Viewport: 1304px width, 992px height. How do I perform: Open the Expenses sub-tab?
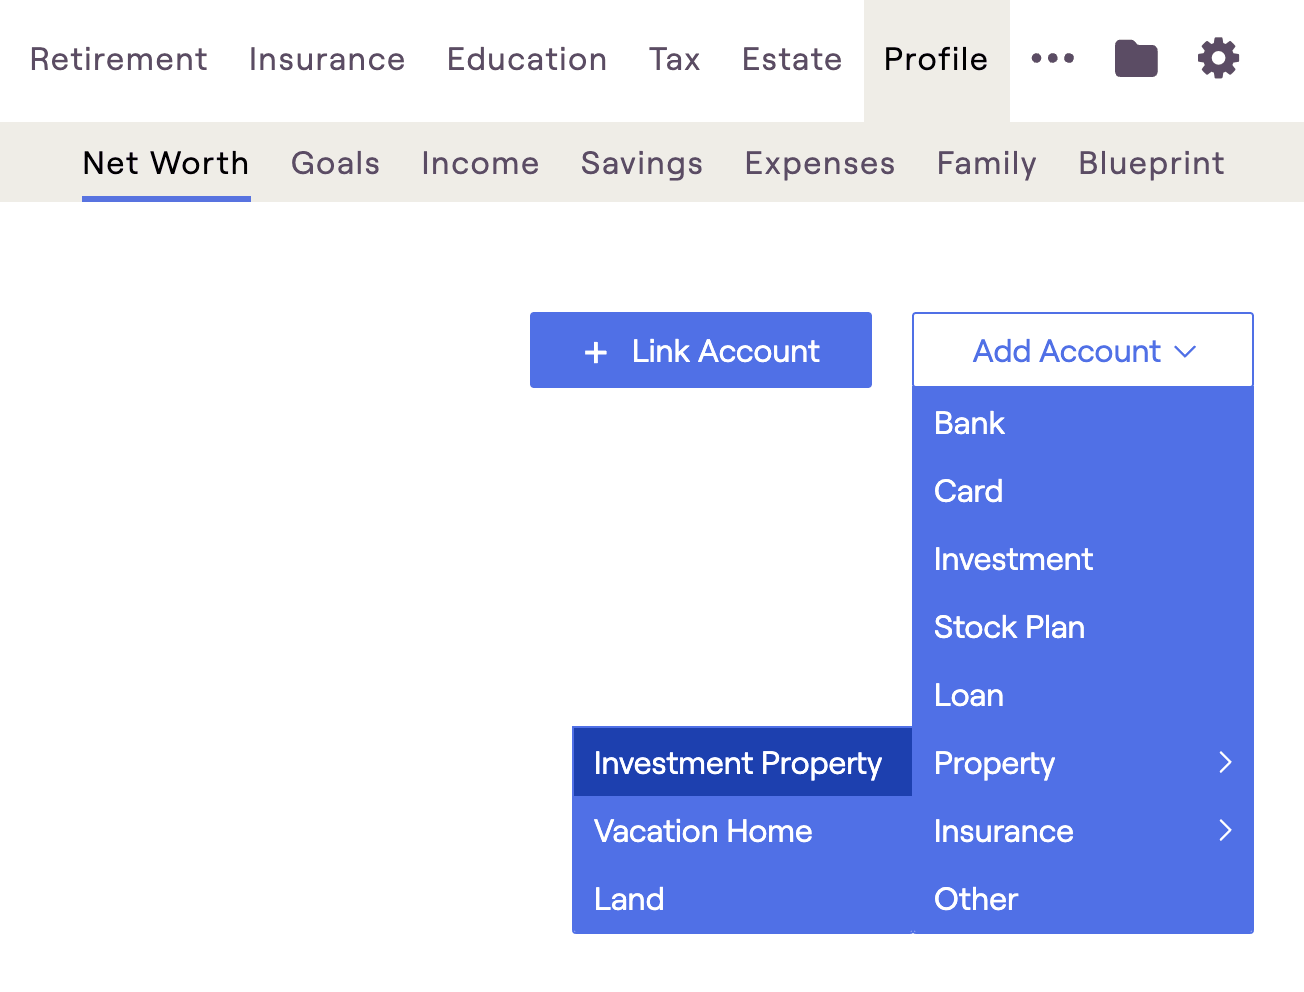coord(820,163)
